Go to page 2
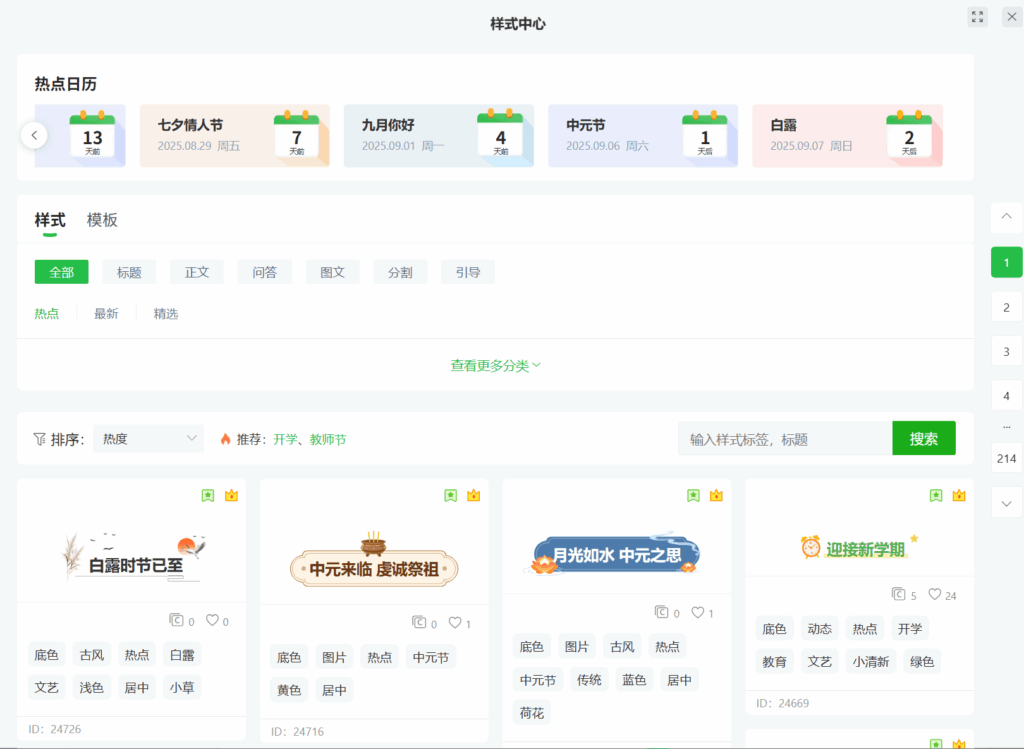Screen dimensions: 1024x749 (1006, 307)
